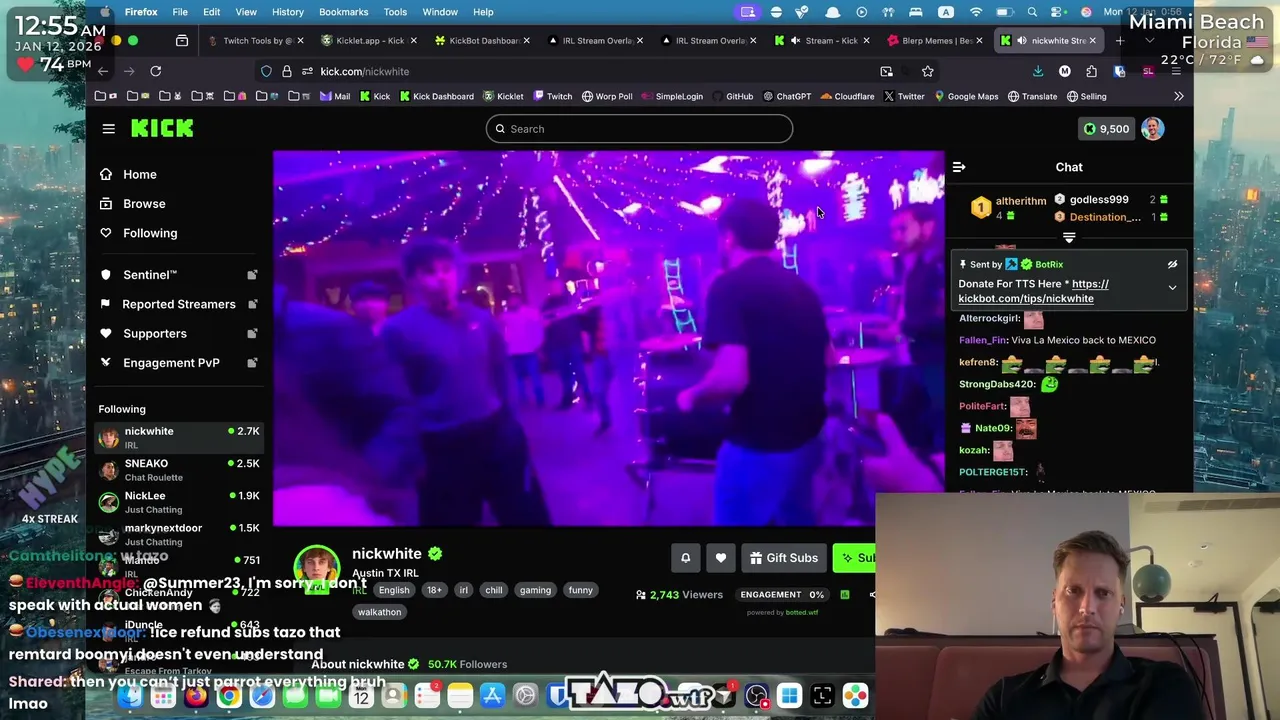This screenshot has width=1280, height=720.
Task: Expand the pinned message chevron
Action: pyautogui.click(x=1172, y=288)
